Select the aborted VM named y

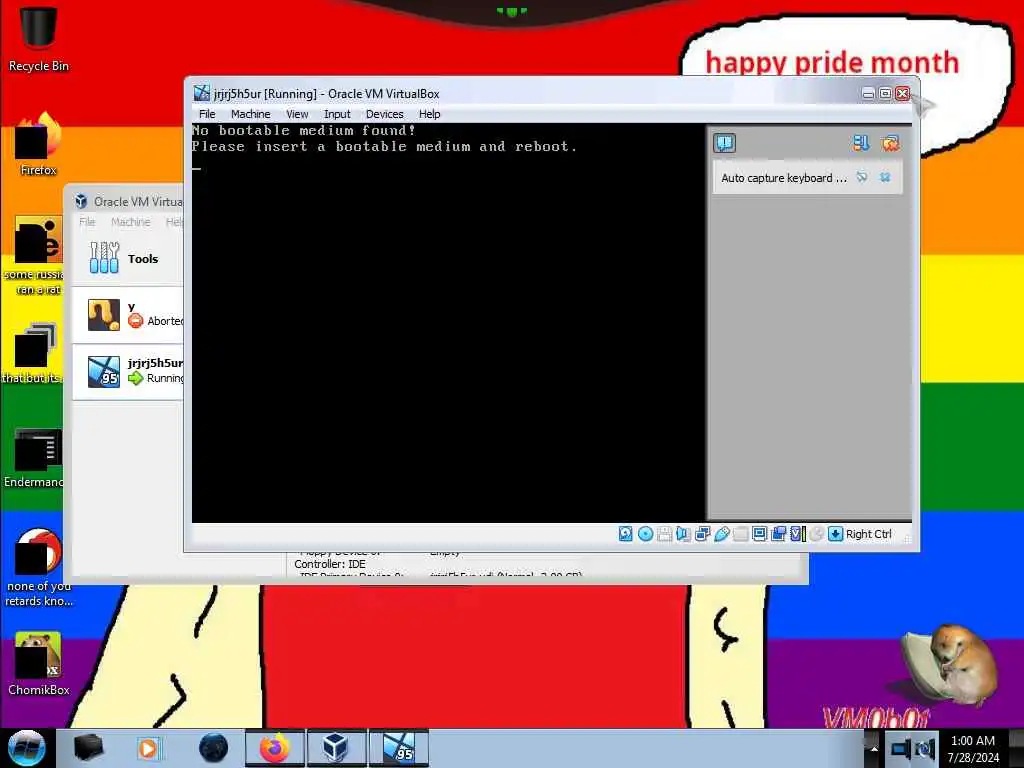127,315
